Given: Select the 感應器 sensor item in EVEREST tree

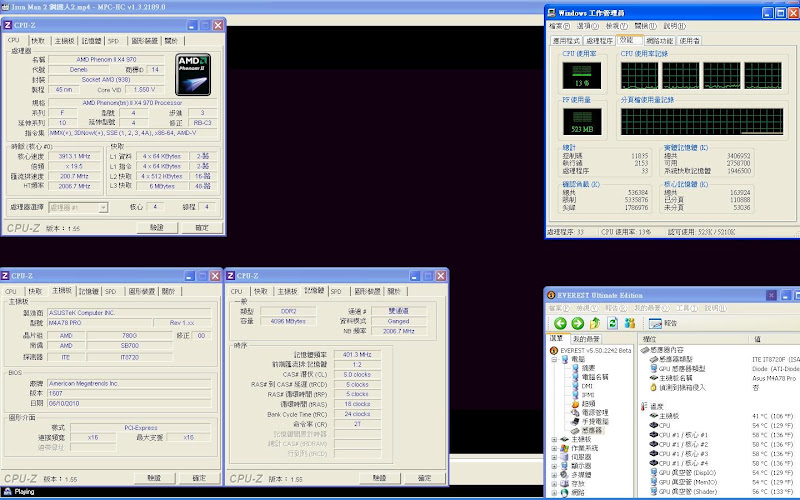Looking at the screenshot, I should [x=586, y=430].
